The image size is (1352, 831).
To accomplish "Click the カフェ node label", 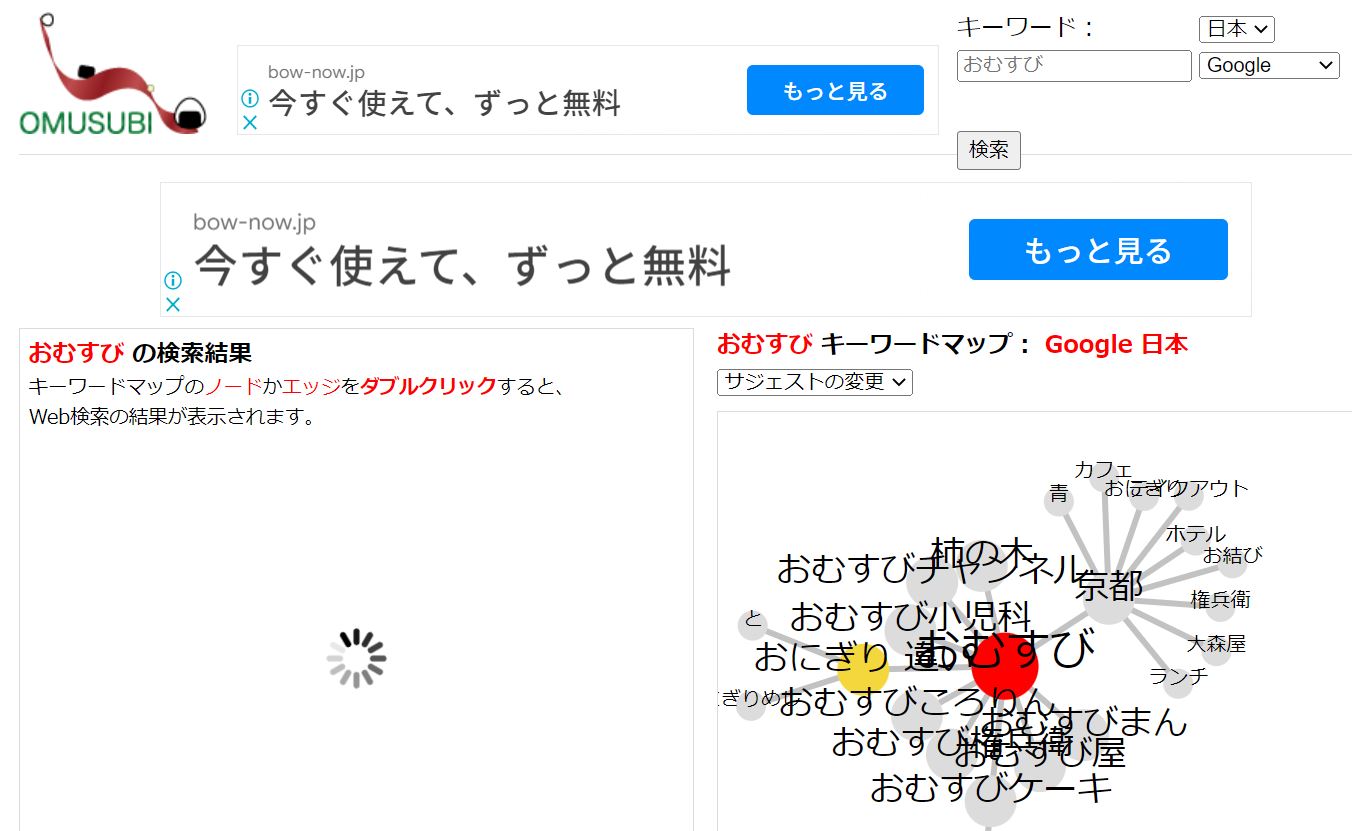I will [1103, 470].
